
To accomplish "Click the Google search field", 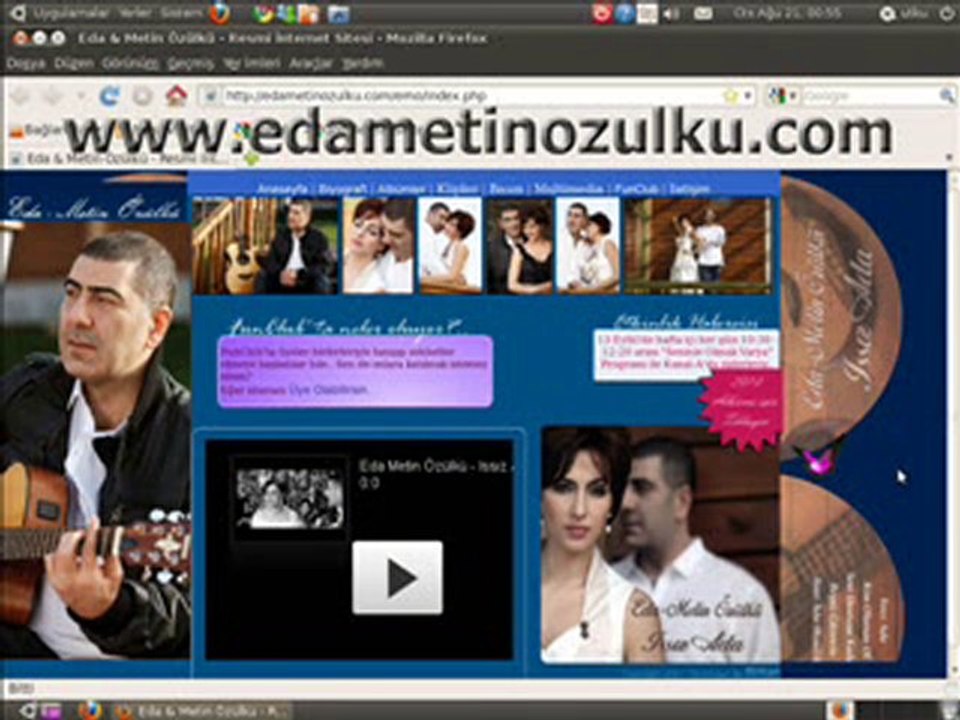I will 869,96.
